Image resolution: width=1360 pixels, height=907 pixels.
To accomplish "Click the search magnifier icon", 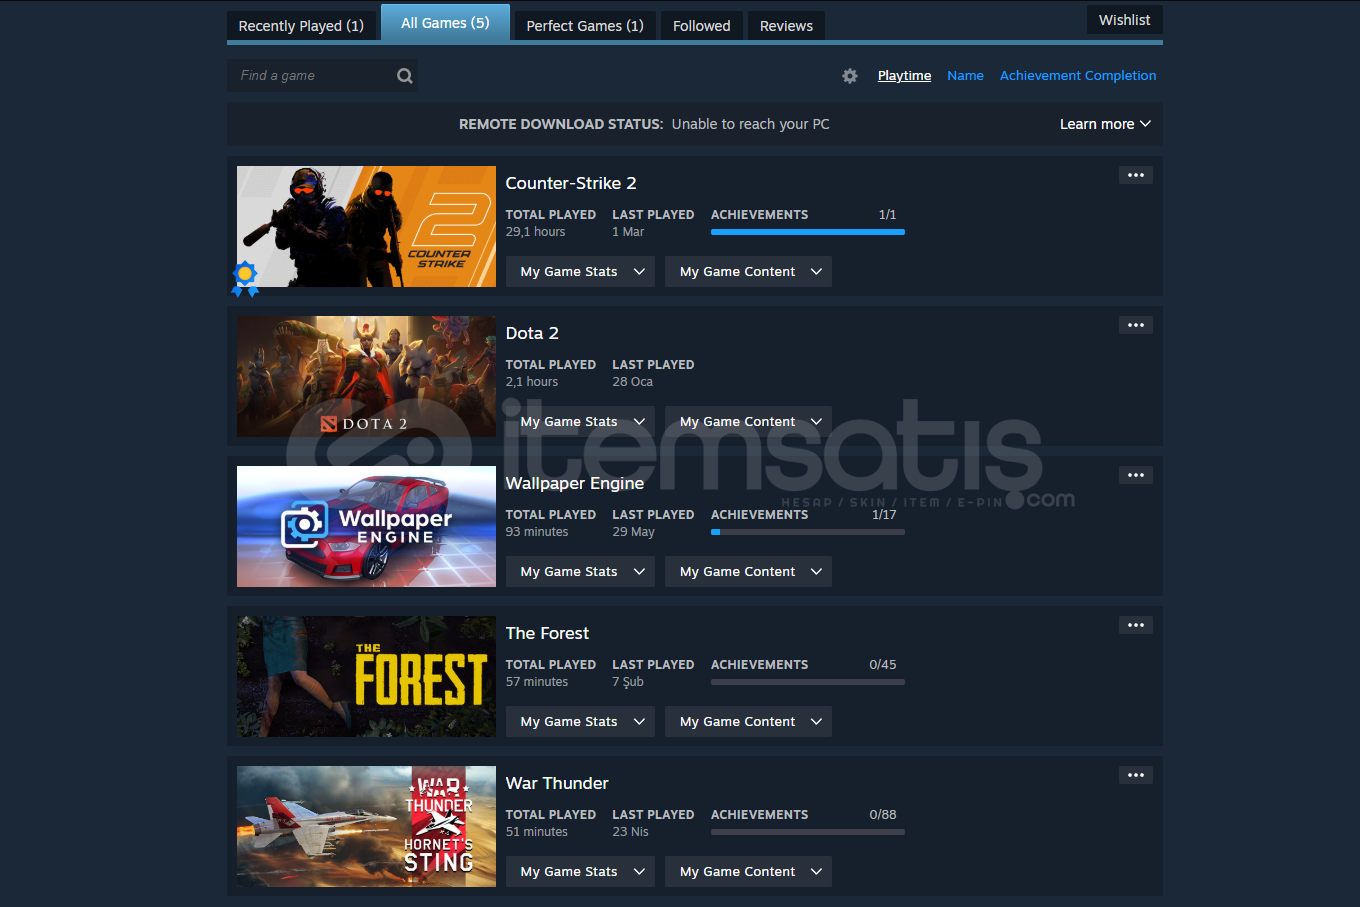I will coord(405,76).
